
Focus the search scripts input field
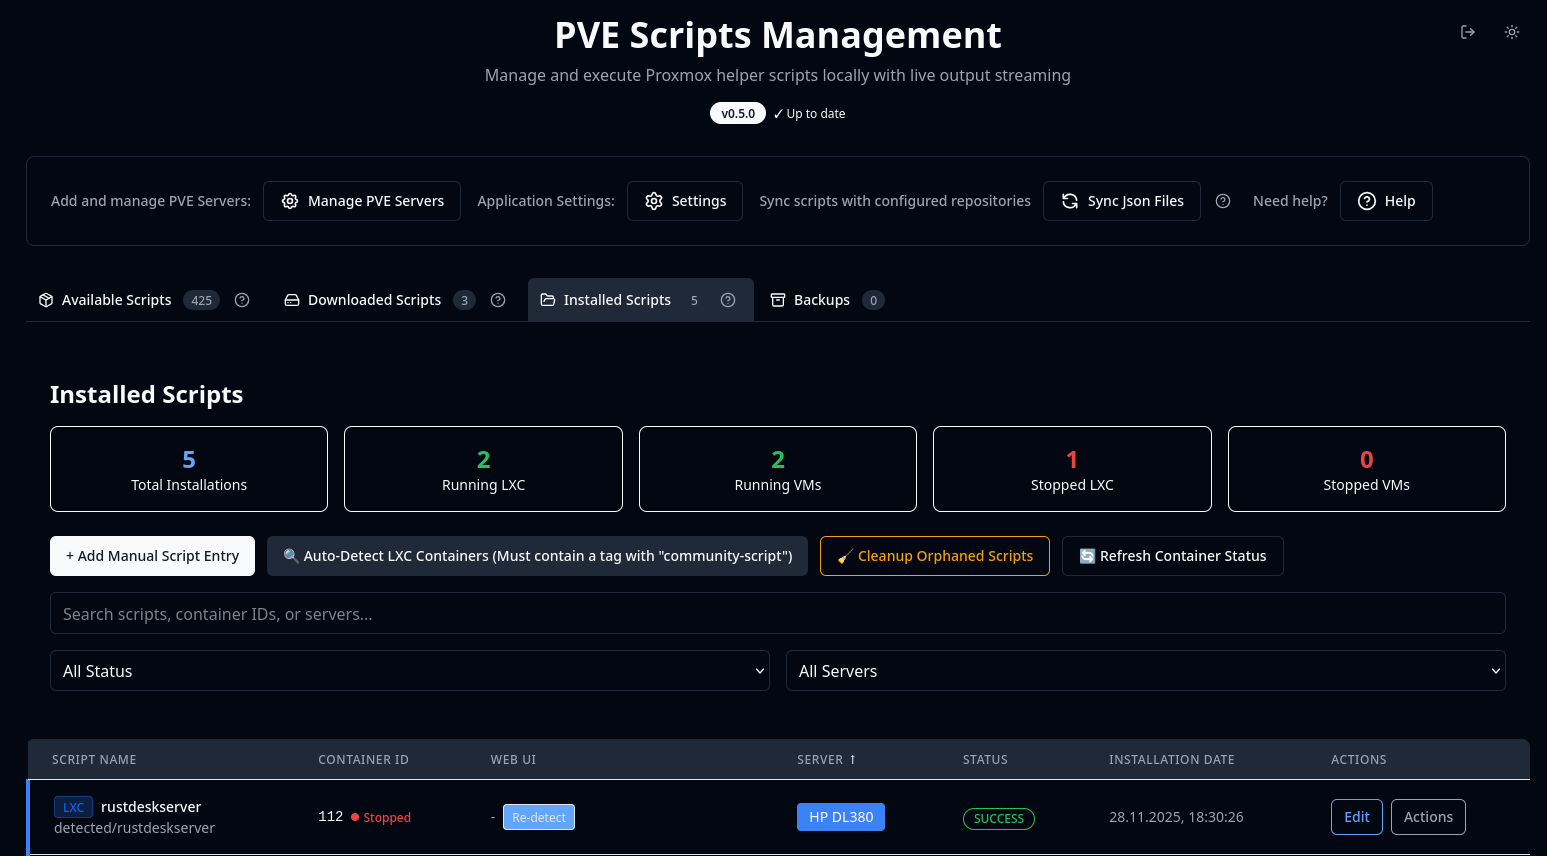777,614
